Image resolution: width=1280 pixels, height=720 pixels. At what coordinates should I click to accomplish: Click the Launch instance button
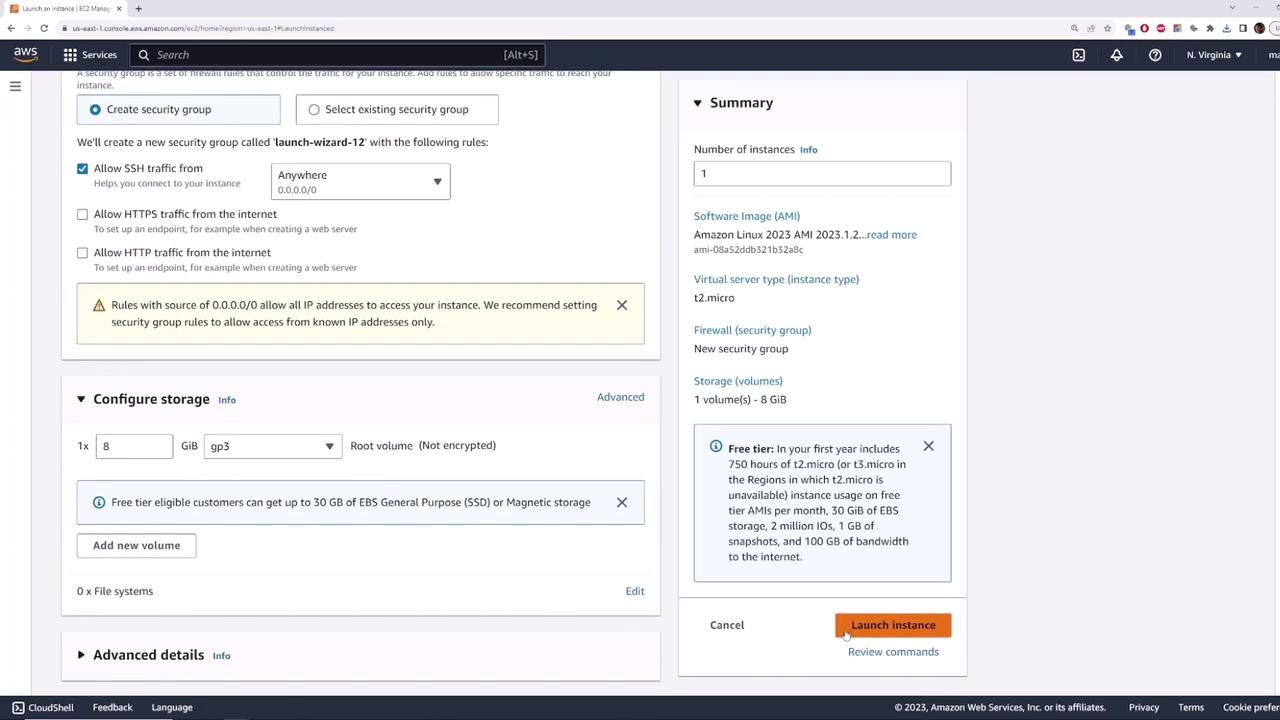click(x=893, y=625)
